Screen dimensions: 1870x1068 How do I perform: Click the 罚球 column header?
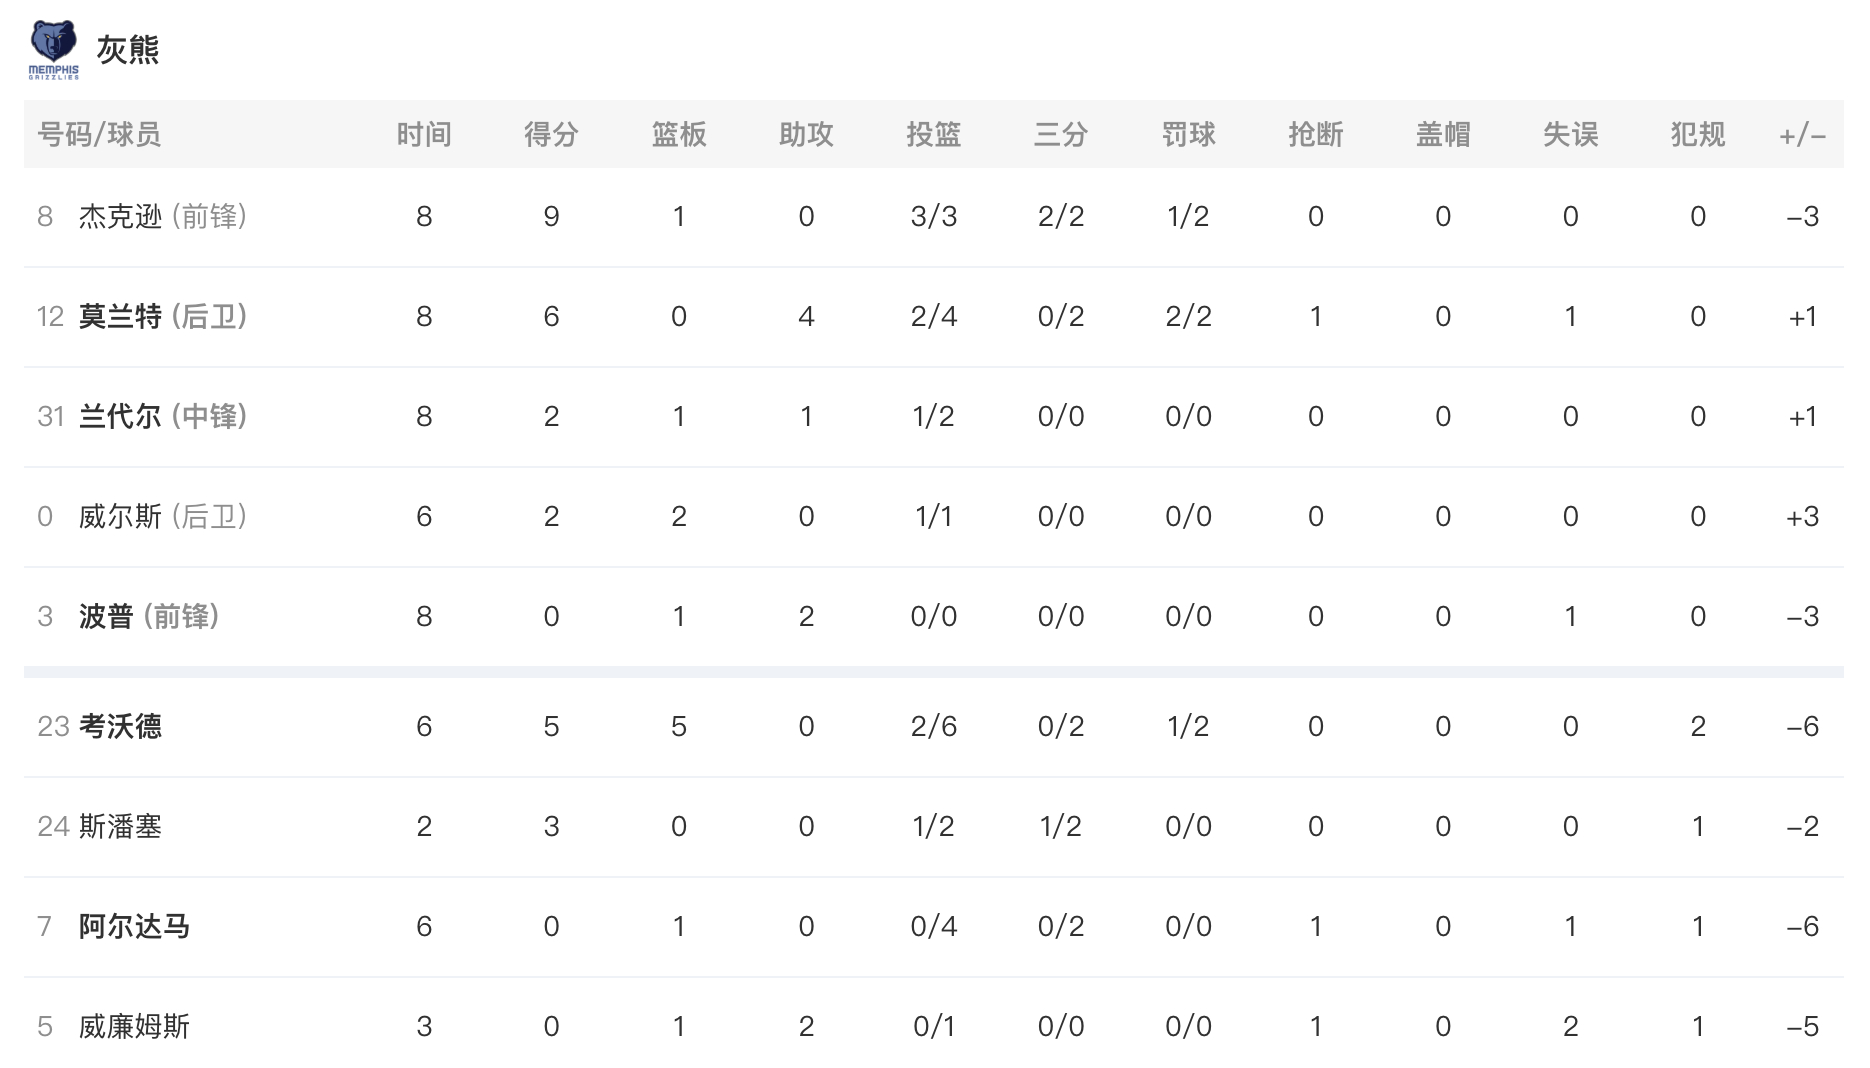tap(1188, 134)
